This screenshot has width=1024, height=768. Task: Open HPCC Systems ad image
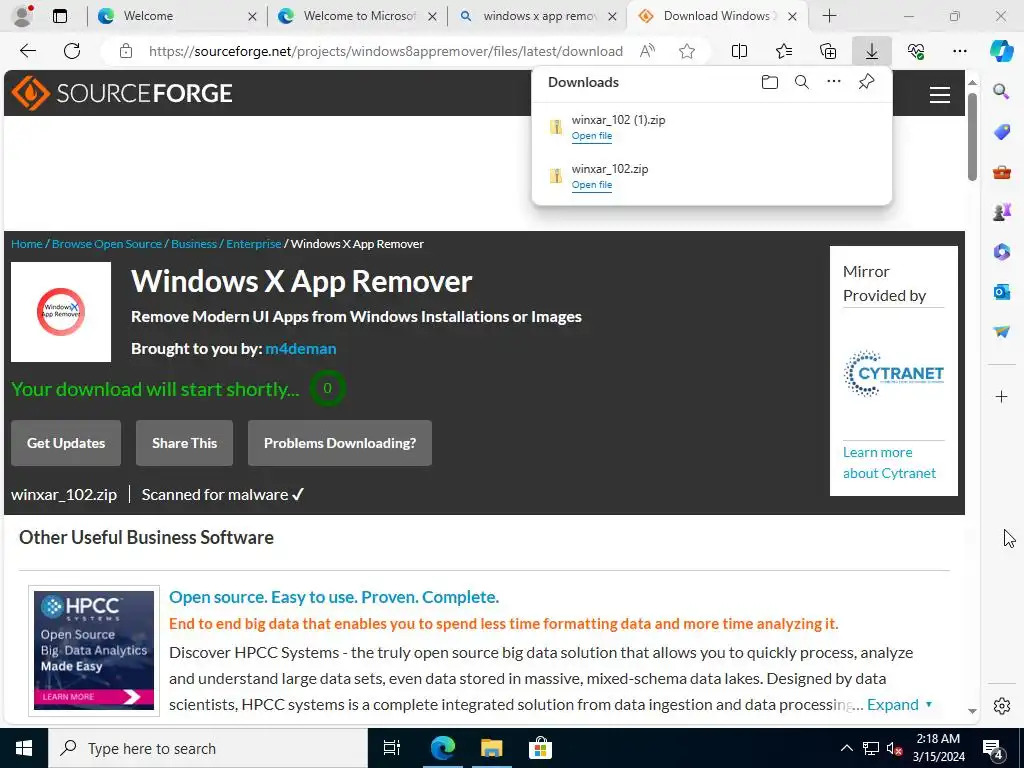94,650
